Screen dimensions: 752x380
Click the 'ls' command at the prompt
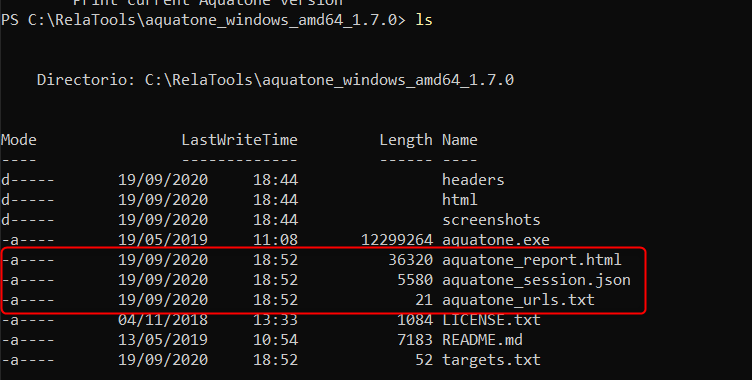click(424, 20)
